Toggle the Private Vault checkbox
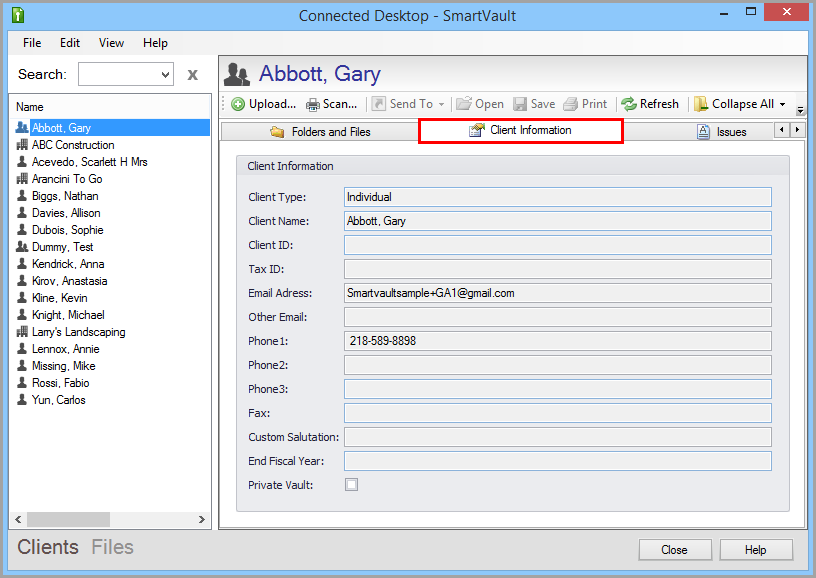The width and height of the screenshot is (816, 578). pyautogui.click(x=352, y=485)
